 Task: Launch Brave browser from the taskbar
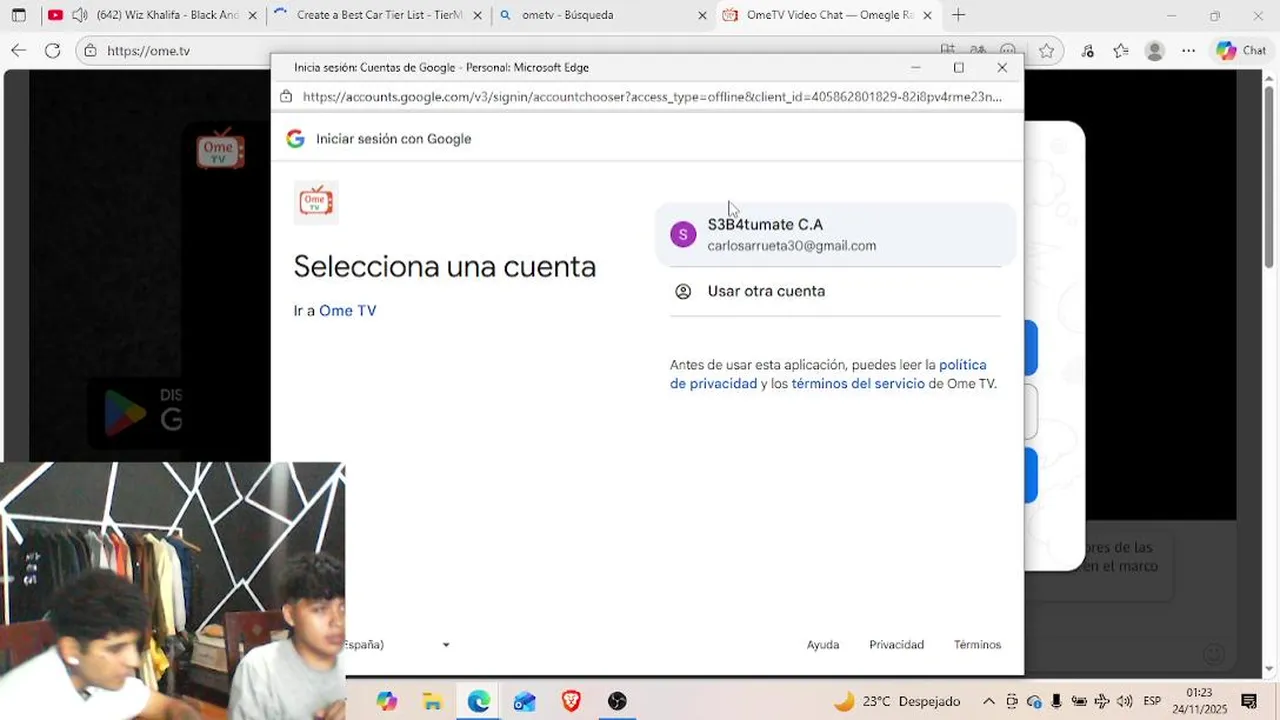(x=571, y=701)
